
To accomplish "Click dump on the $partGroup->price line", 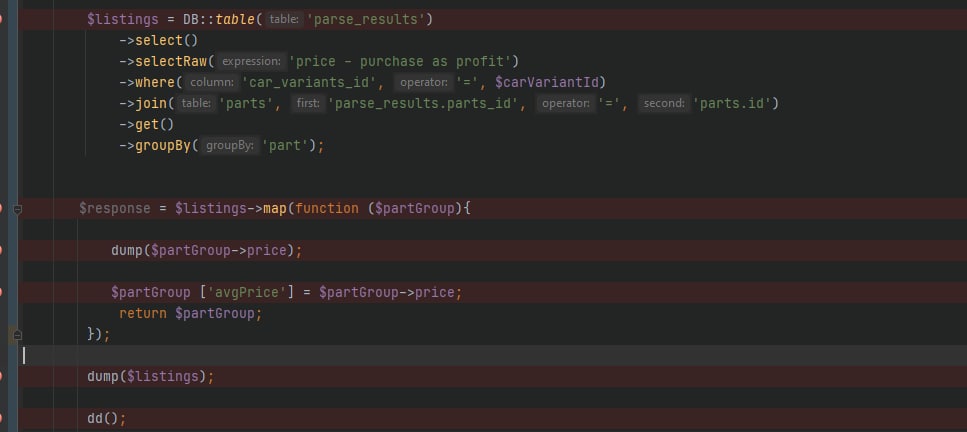I will pos(126,251).
